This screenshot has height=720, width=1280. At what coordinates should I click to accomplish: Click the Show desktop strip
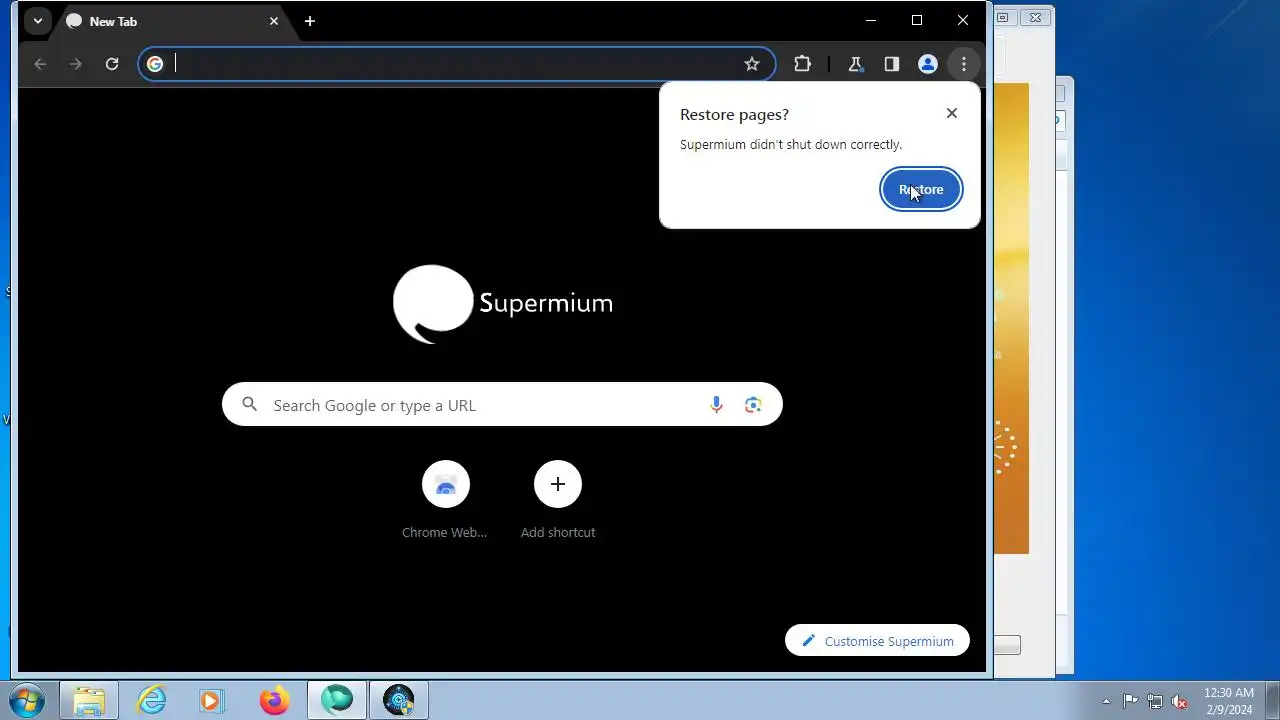coord(1272,701)
